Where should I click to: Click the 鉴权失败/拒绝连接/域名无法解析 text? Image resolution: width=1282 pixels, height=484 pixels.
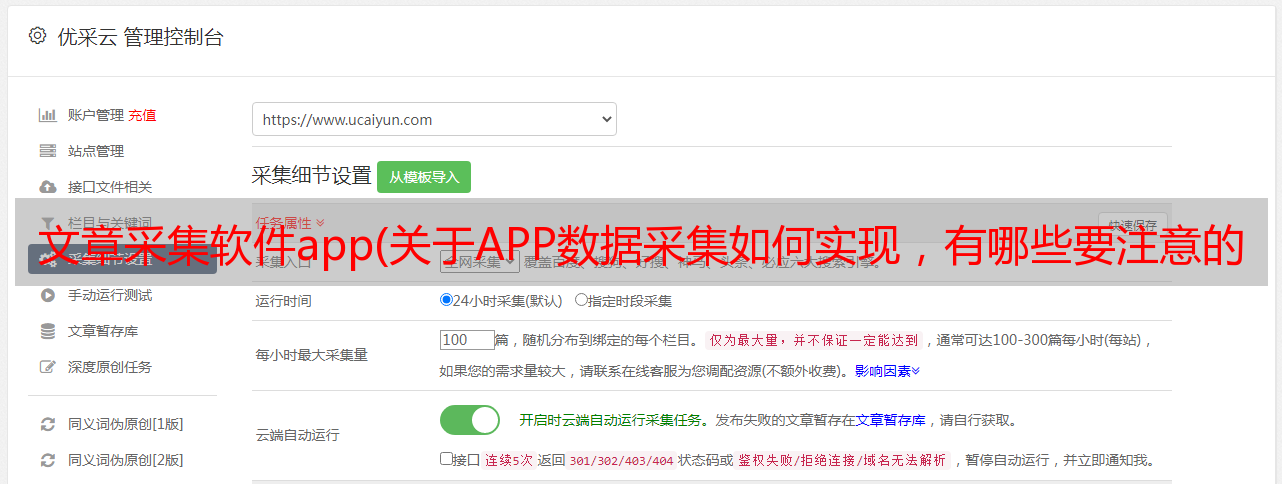[842, 460]
